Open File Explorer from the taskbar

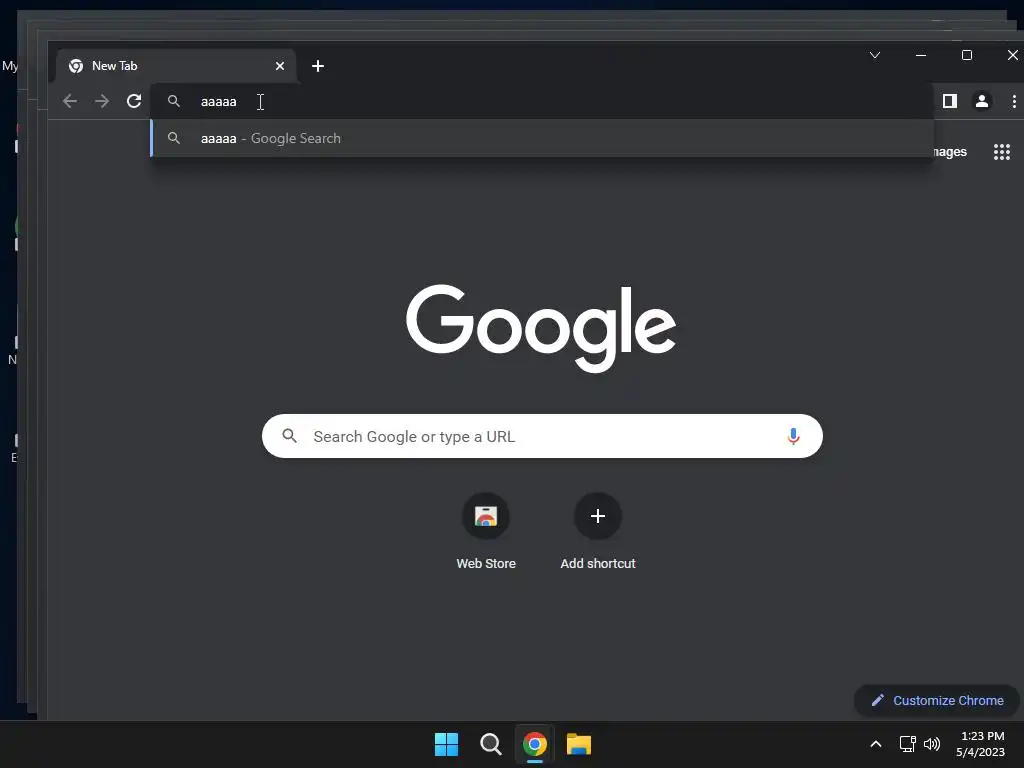[579, 744]
